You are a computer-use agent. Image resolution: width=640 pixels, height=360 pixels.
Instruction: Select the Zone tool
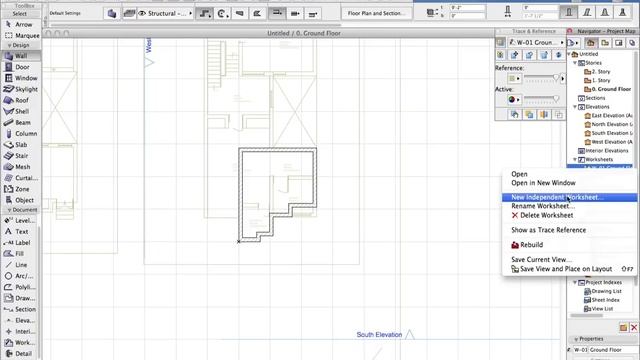click(x=20, y=189)
